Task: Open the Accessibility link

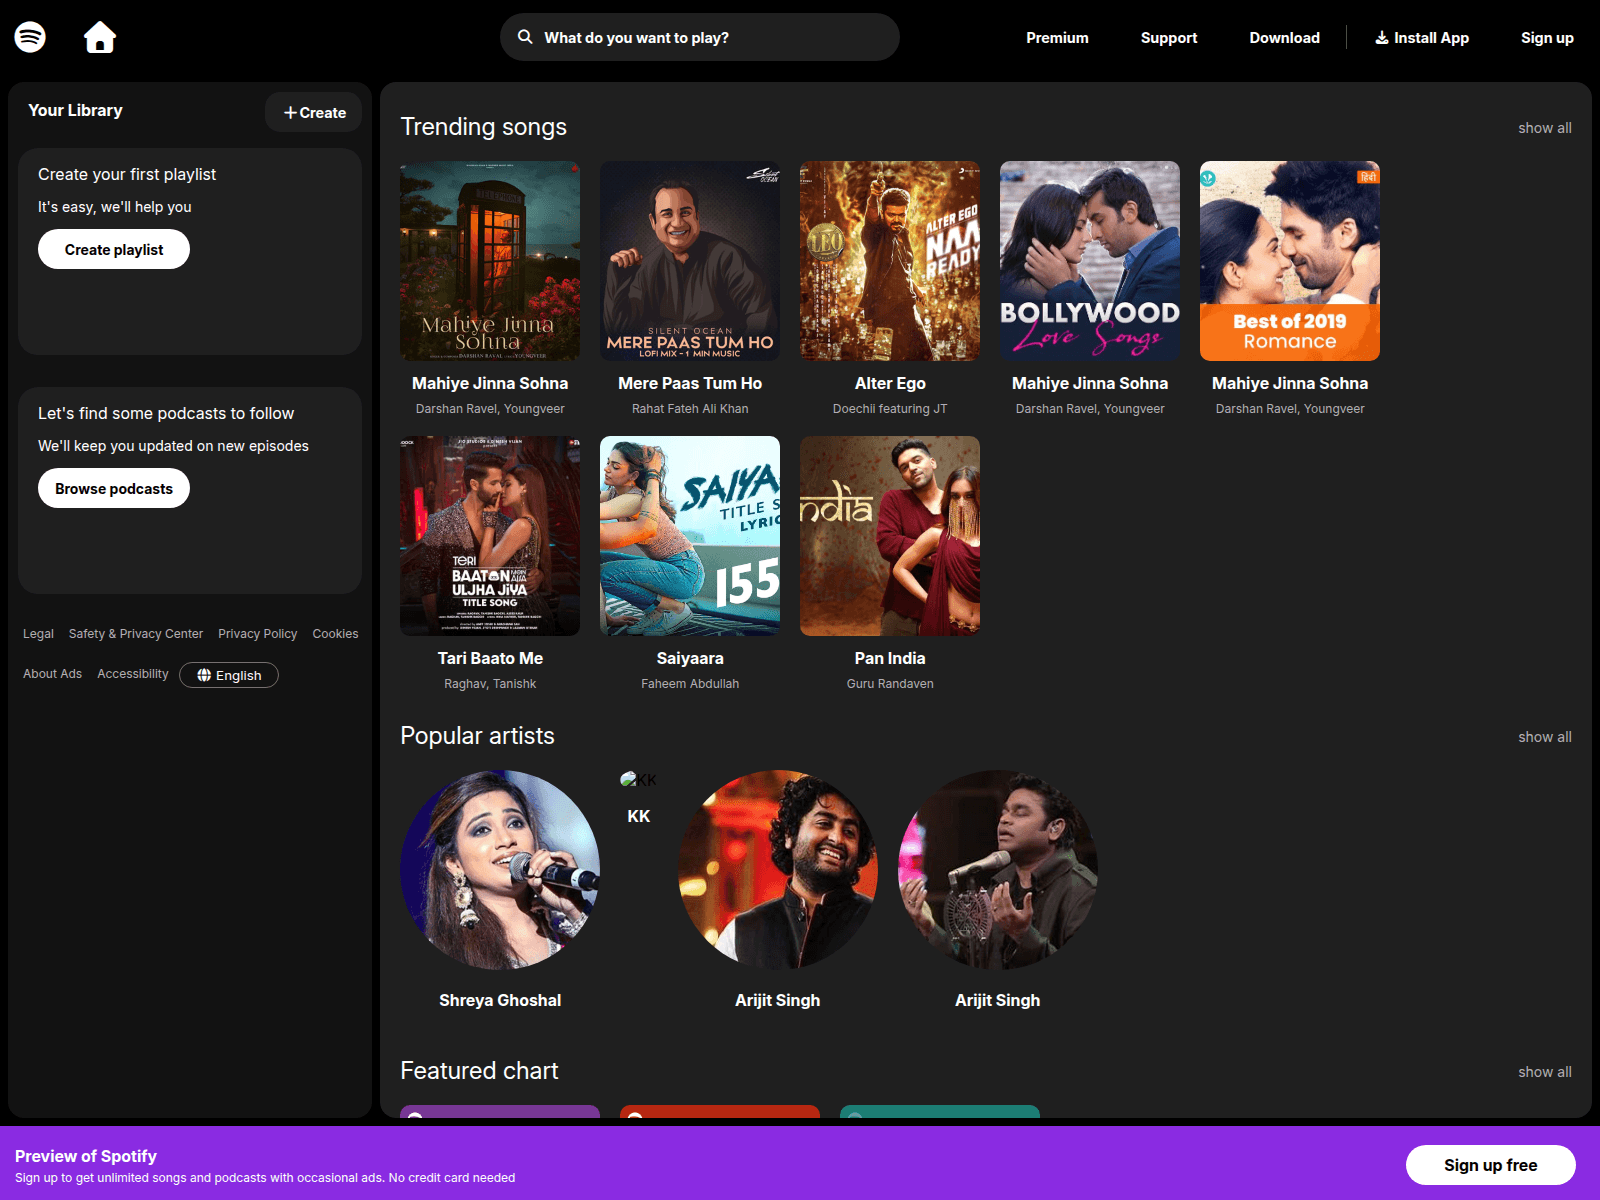Action: 133,674
